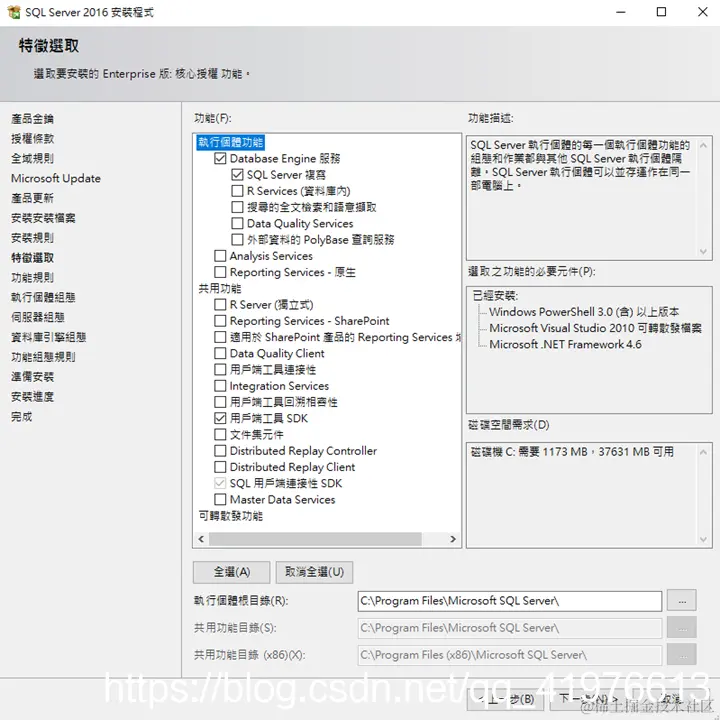Image resolution: width=720 pixels, height=720 pixels.
Task: Uncheck SQL Server 複寫 checkbox
Action: point(237,174)
